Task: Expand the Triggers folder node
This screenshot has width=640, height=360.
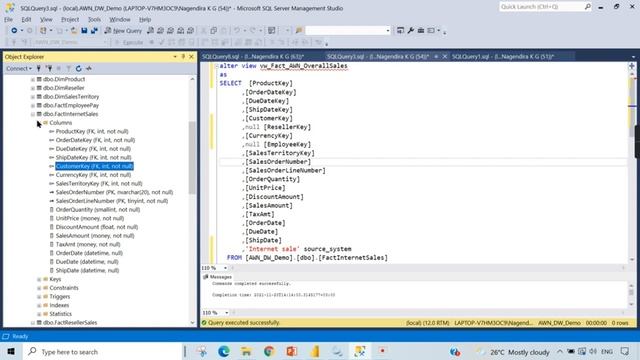Action: click(x=39, y=296)
